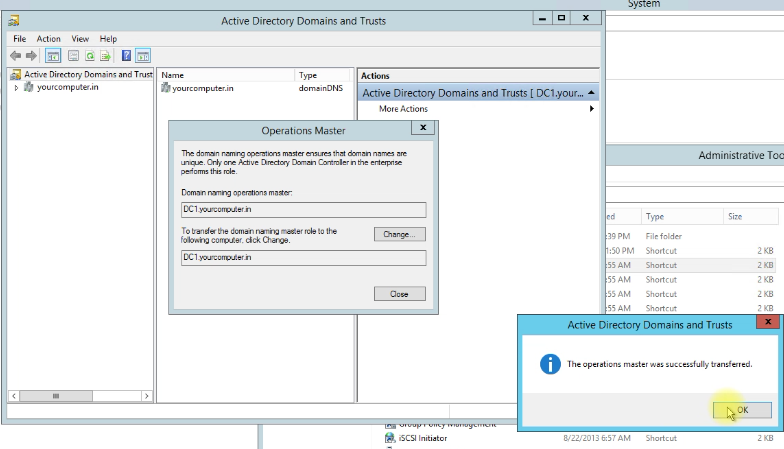The height and width of the screenshot is (449, 784).
Task: Click the Back arrow toolbar icon
Action: pos(16,56)
